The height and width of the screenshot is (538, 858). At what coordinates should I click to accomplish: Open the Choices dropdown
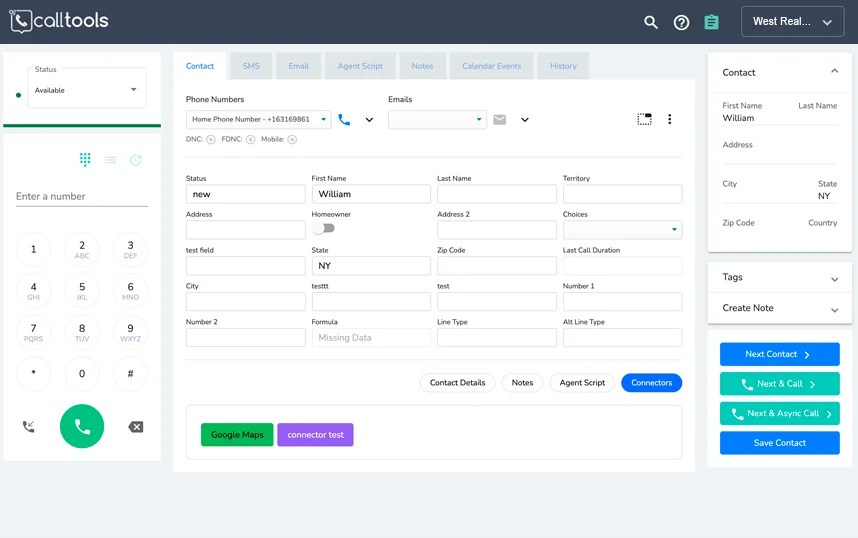(x=622, y=230)
